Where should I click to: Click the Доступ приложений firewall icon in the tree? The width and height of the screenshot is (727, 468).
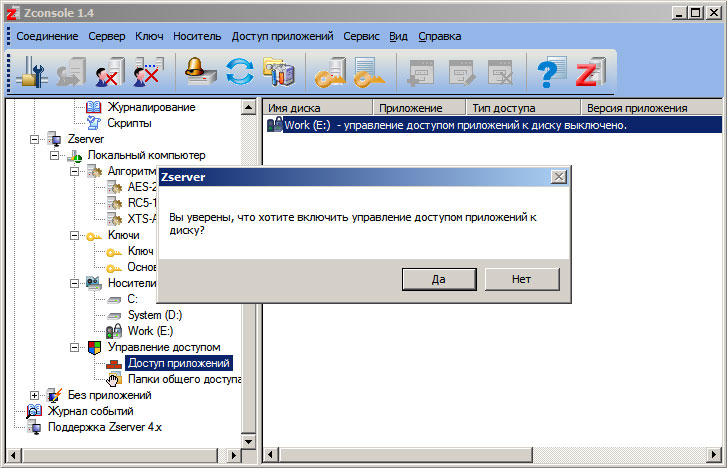click(x=114, y=363)
